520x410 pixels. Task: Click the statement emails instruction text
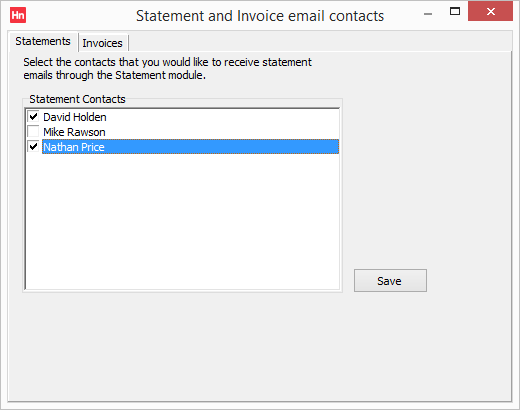167,68
